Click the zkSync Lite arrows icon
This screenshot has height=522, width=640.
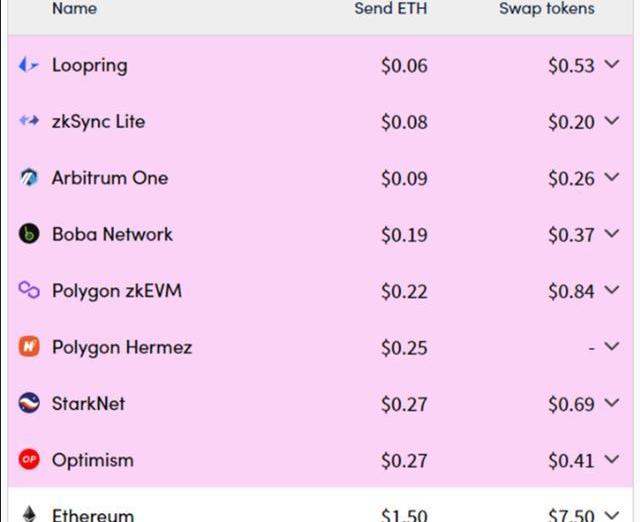[x=29, y=121]
